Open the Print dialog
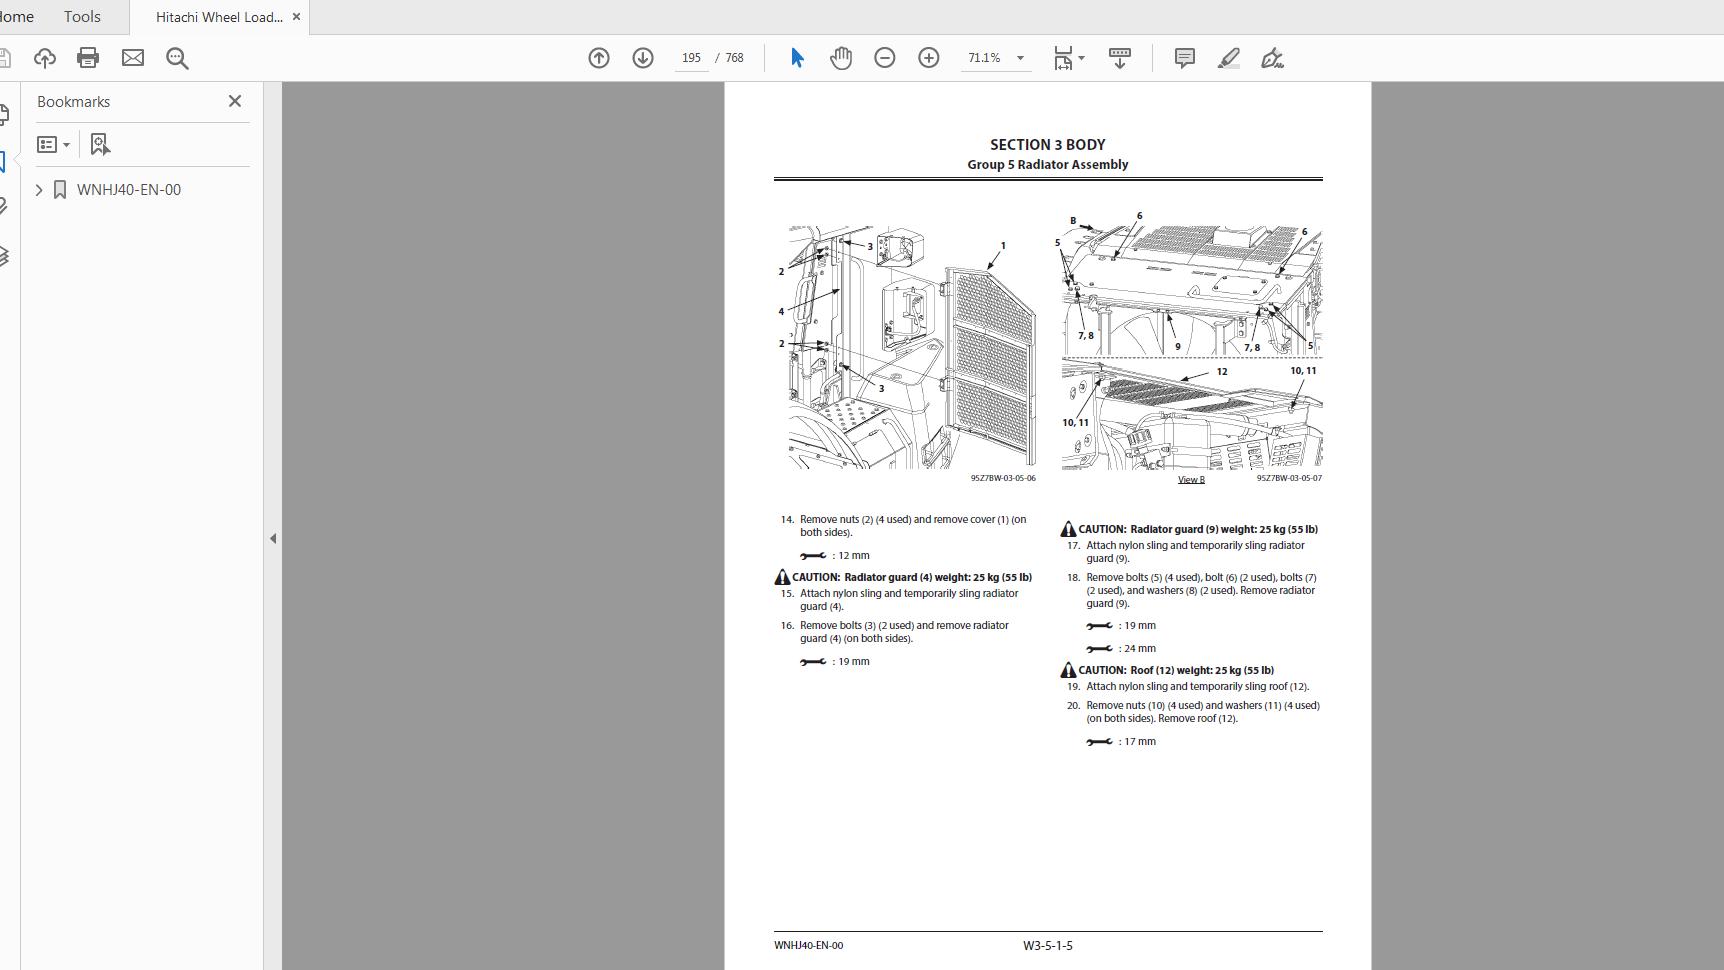 click(x=87, y=57)
